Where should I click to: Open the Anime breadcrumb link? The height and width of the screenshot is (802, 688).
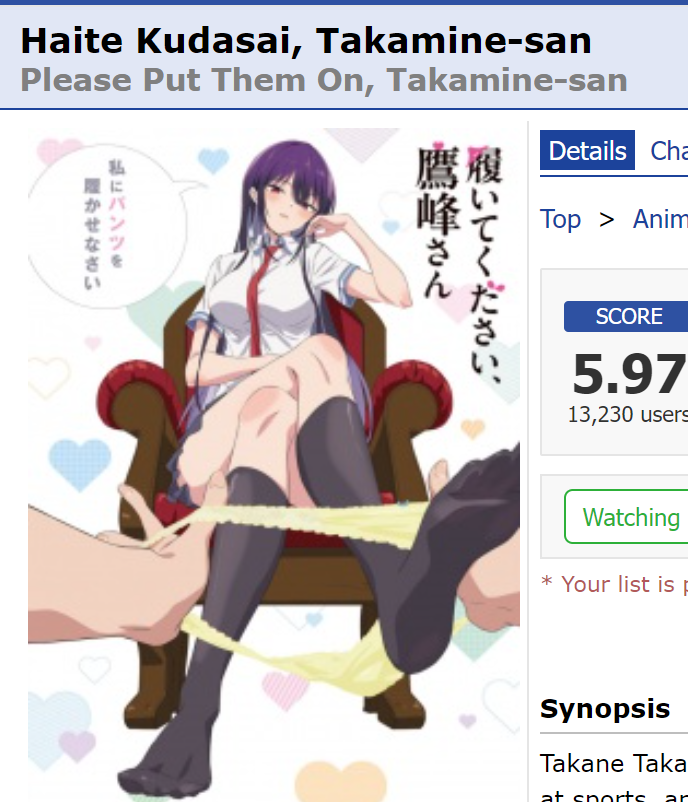click(660, 219)
